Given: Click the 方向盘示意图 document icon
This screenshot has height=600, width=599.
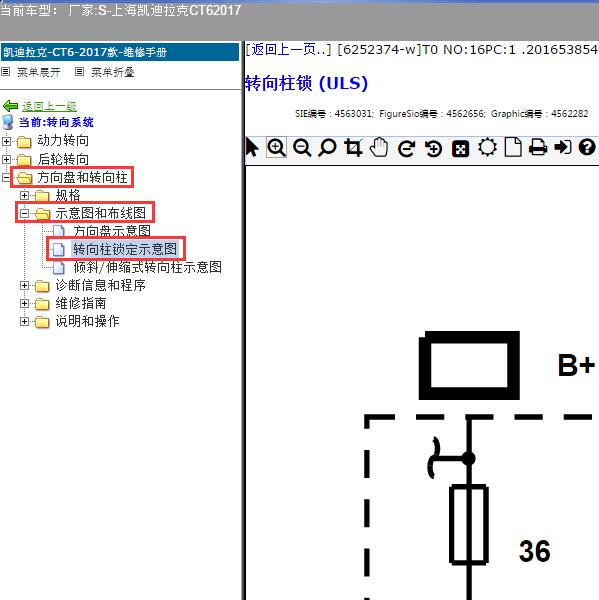Looking at the screenshot, I should tap(59, 231).
